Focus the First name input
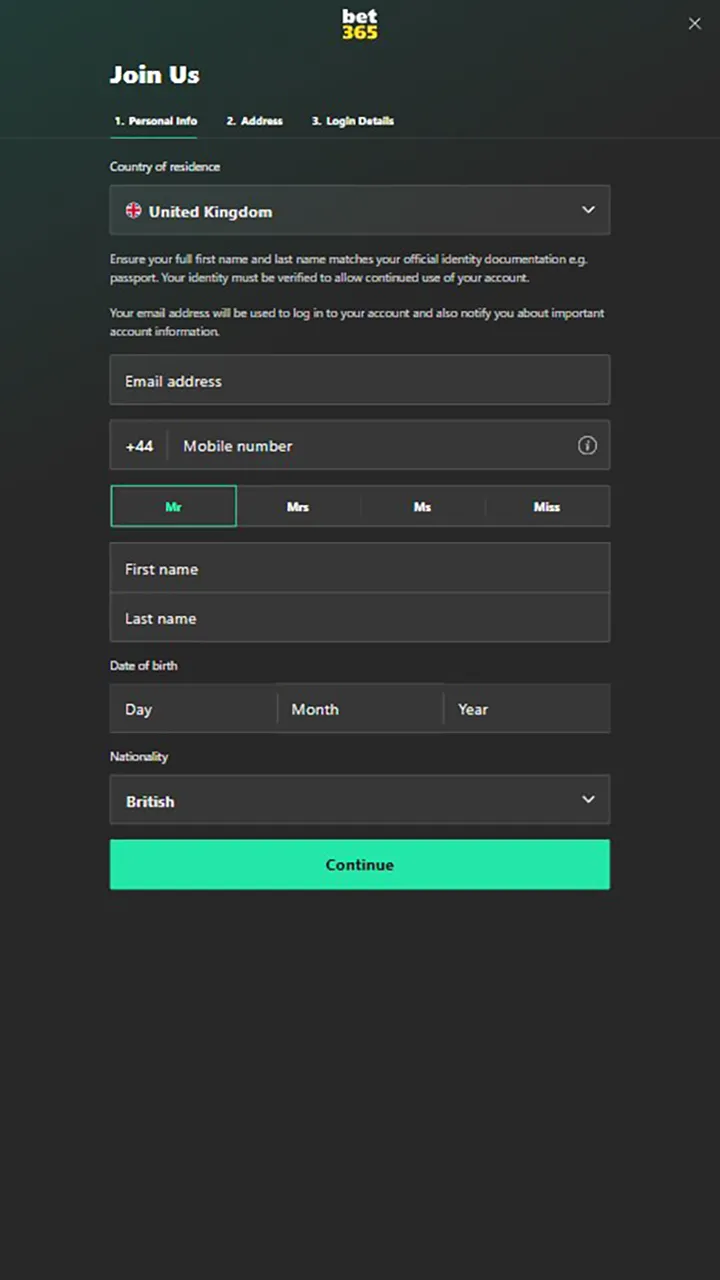Screen dimensions: 720x1280 coord(359,569)
